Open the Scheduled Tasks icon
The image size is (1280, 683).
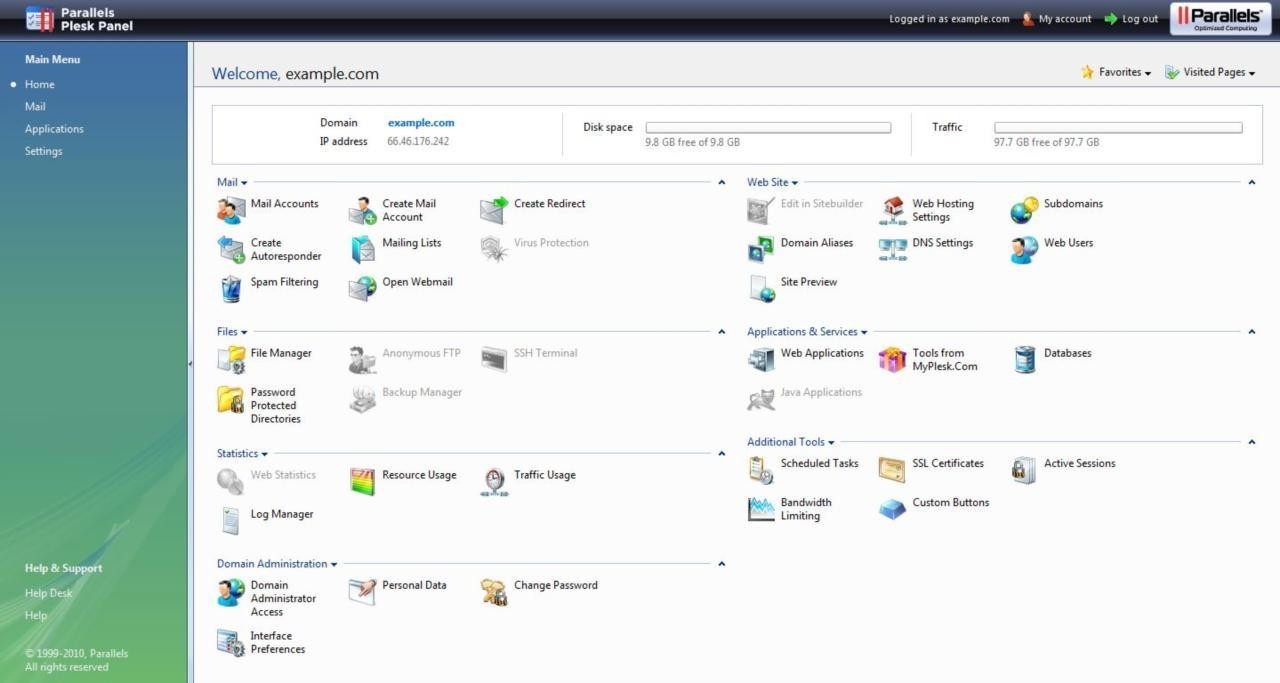pos(761,470)
